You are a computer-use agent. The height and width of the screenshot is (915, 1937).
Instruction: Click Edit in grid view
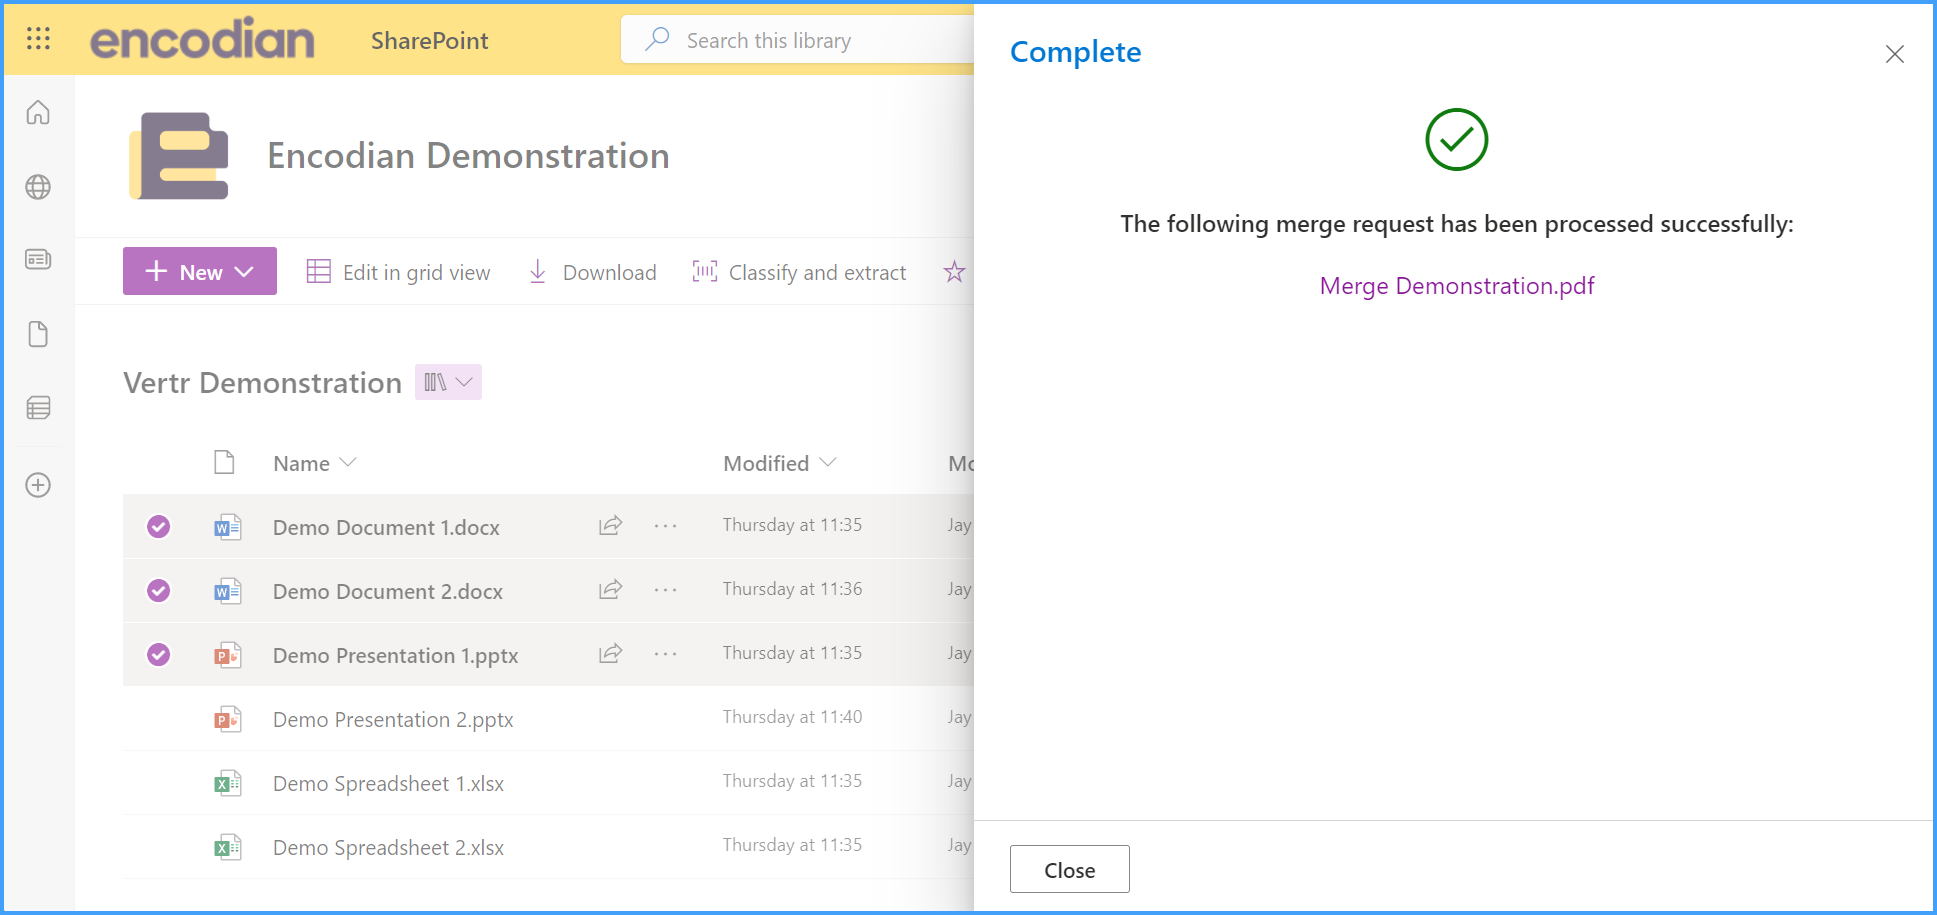point(398,272)
